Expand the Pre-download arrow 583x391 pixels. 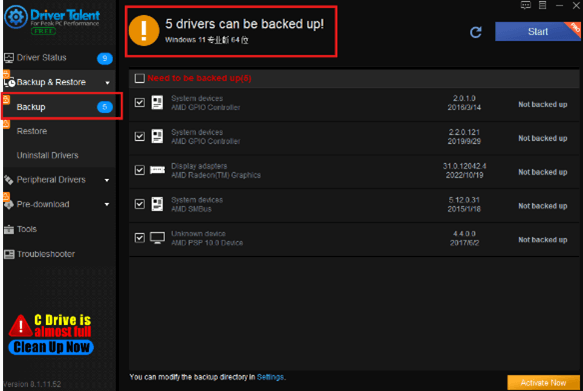[x=107, y=204]
